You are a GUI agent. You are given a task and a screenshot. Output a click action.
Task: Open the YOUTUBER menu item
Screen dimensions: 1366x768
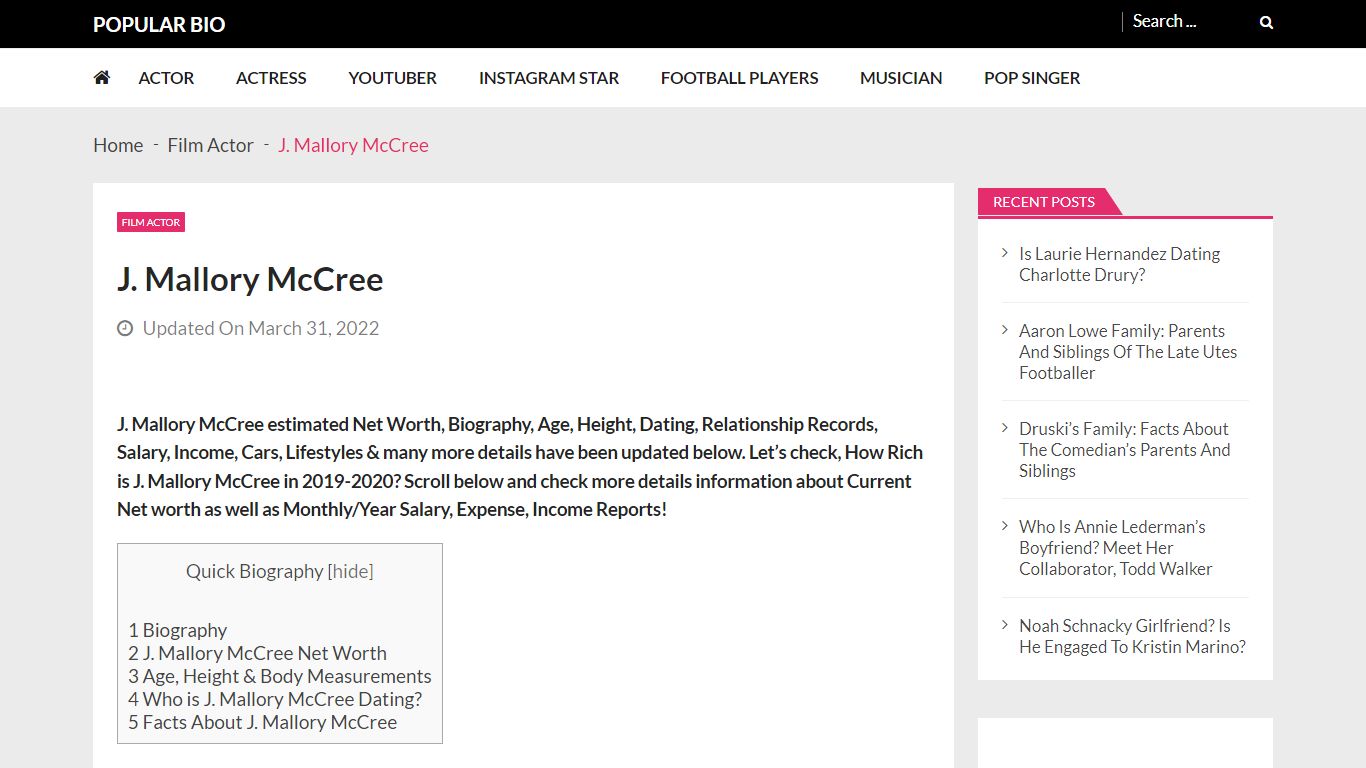392,78
